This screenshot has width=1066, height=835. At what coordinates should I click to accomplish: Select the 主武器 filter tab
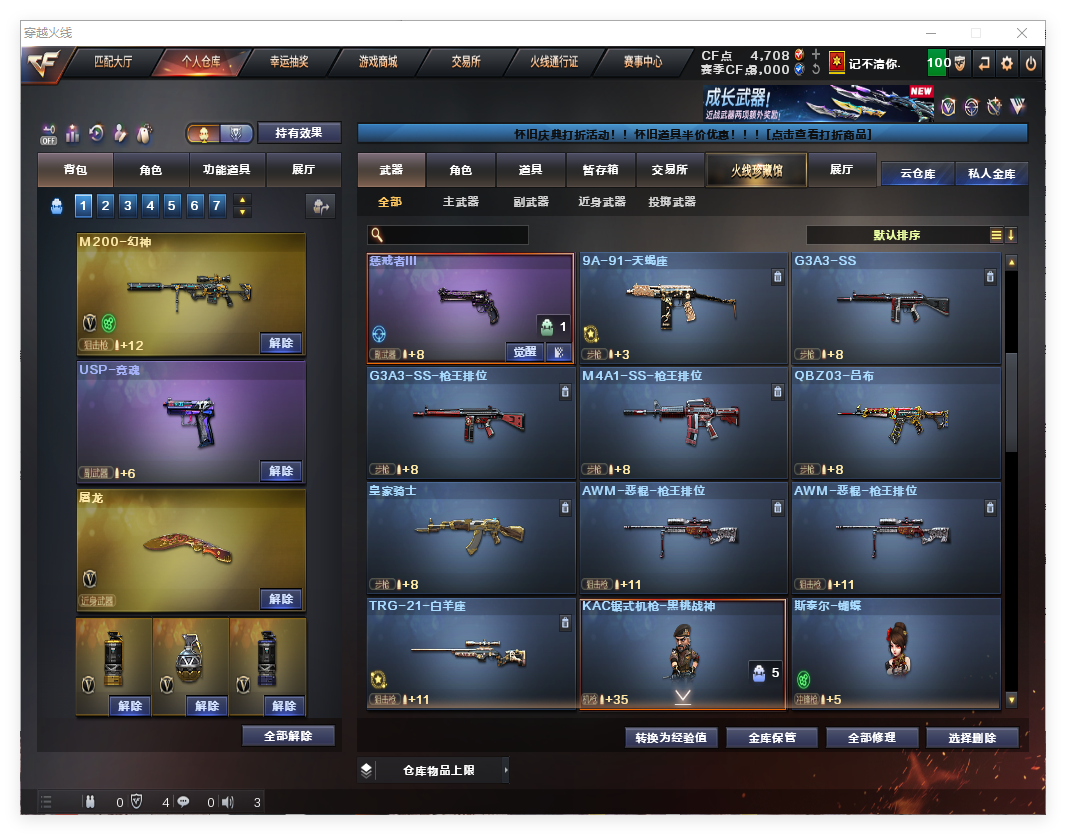point(461,202)
